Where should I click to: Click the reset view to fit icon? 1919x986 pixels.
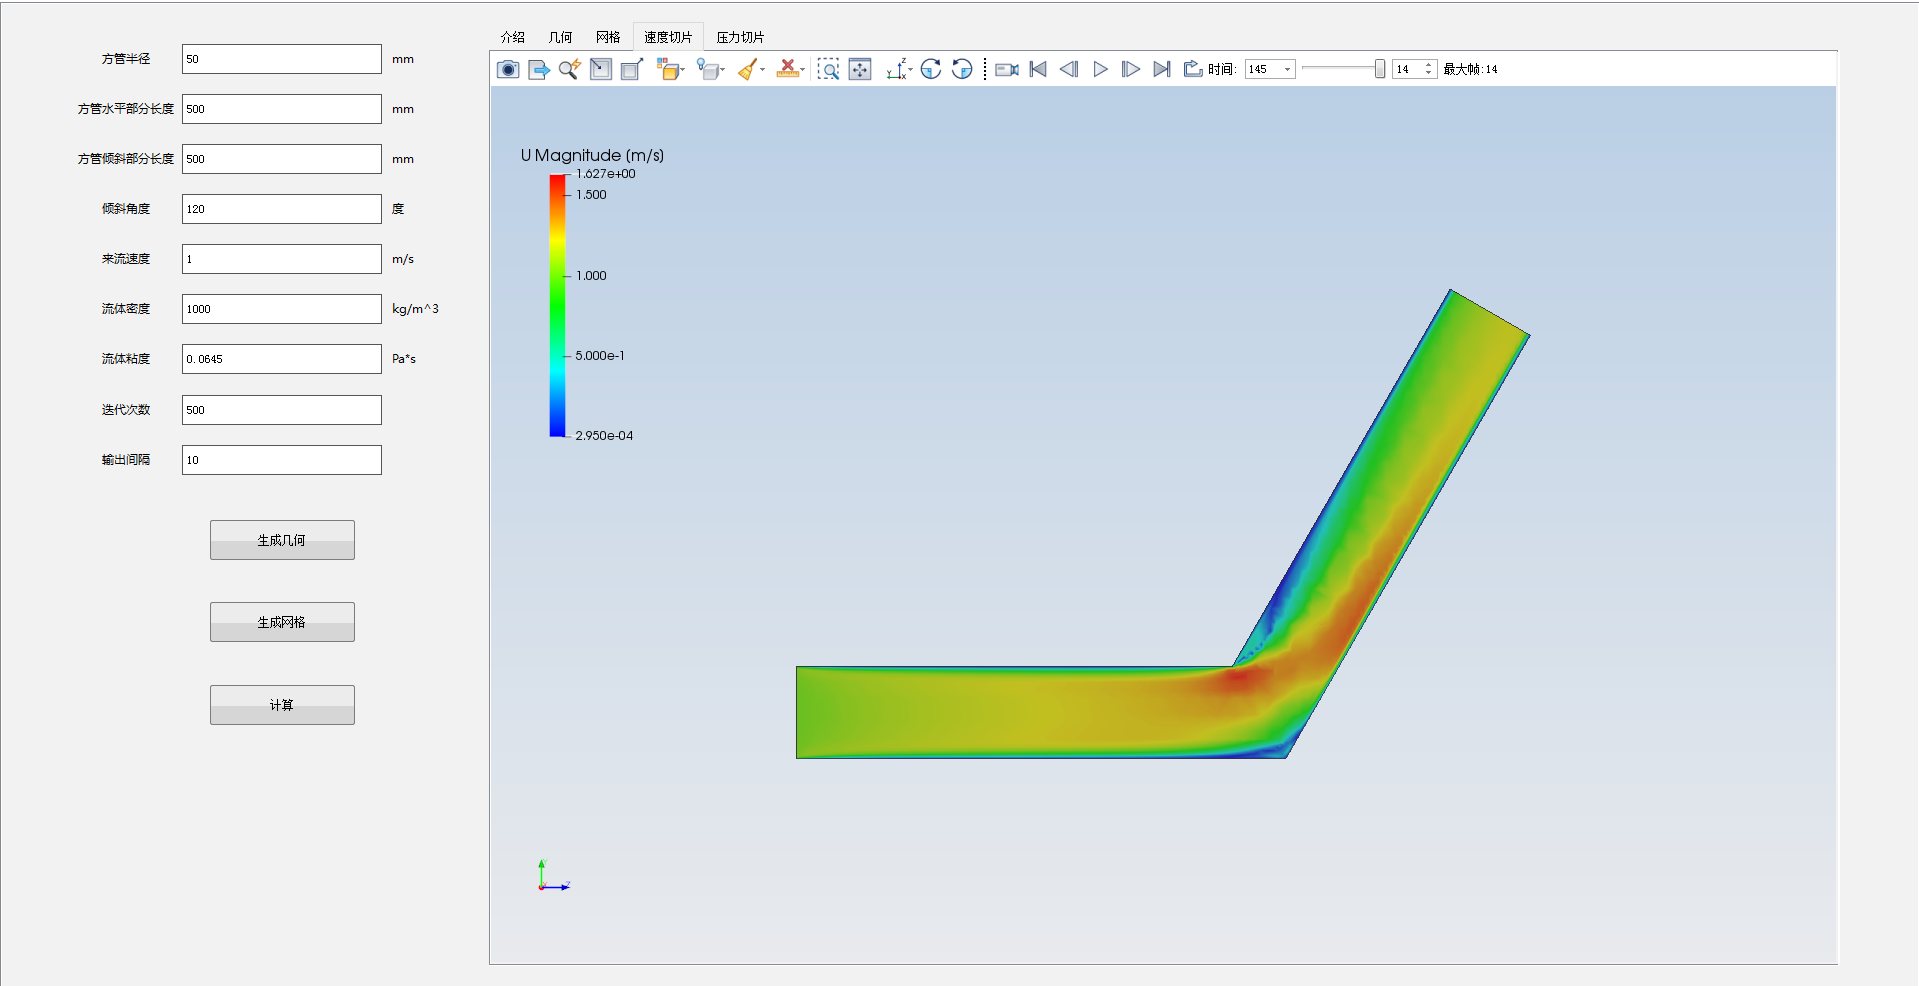[x=860, y=69]
